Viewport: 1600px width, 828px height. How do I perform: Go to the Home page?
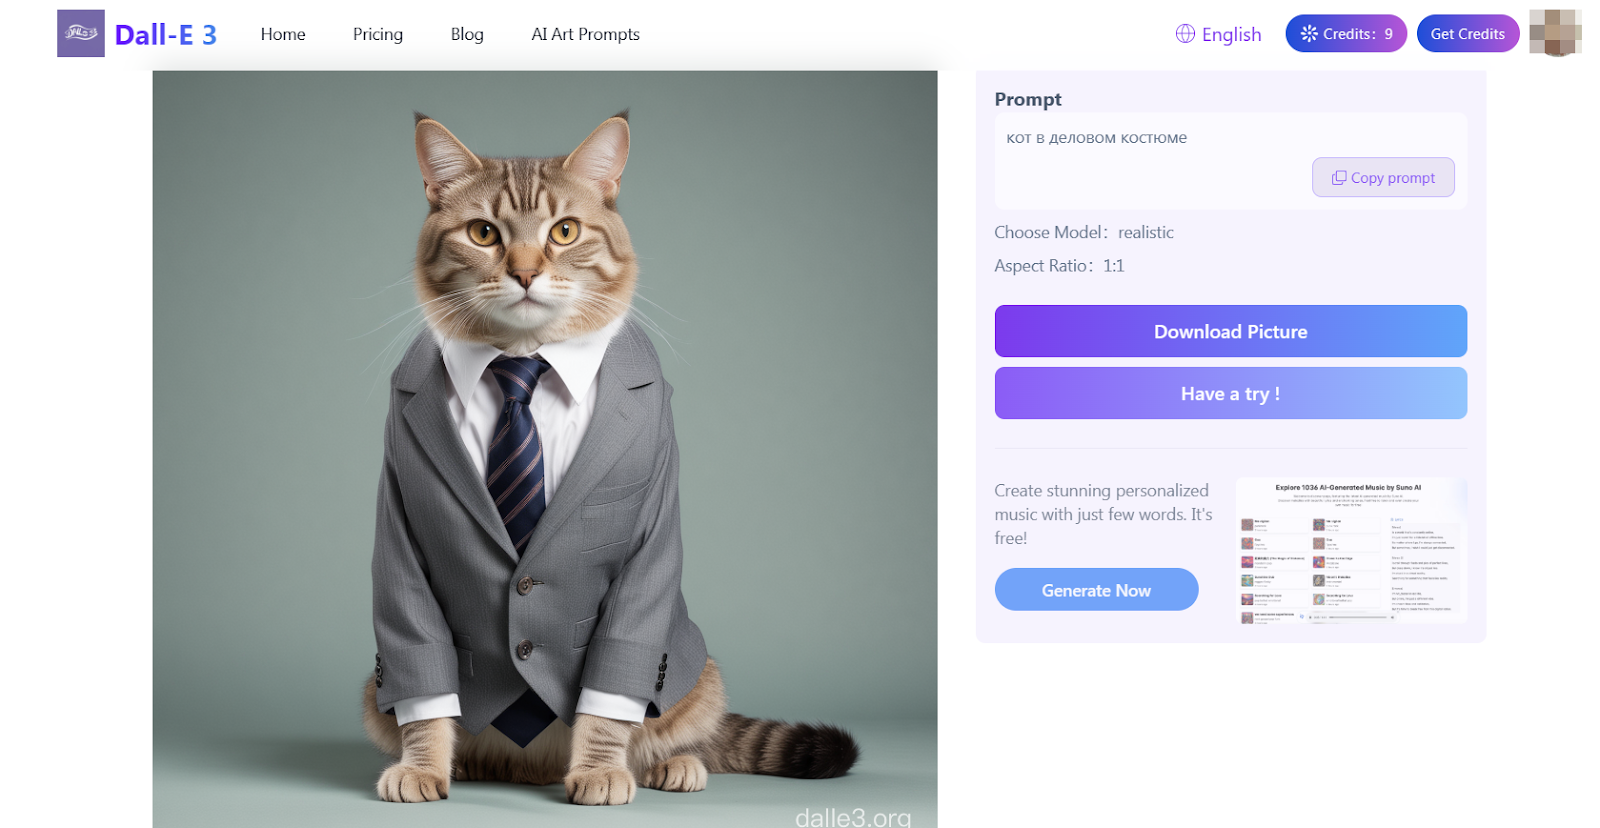[x=283, y=34]
